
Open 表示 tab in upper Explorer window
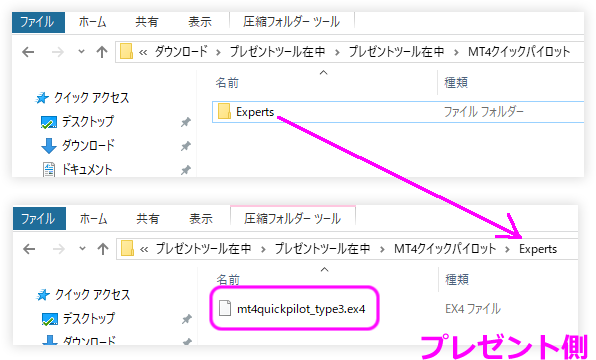[x=200, y=22]
